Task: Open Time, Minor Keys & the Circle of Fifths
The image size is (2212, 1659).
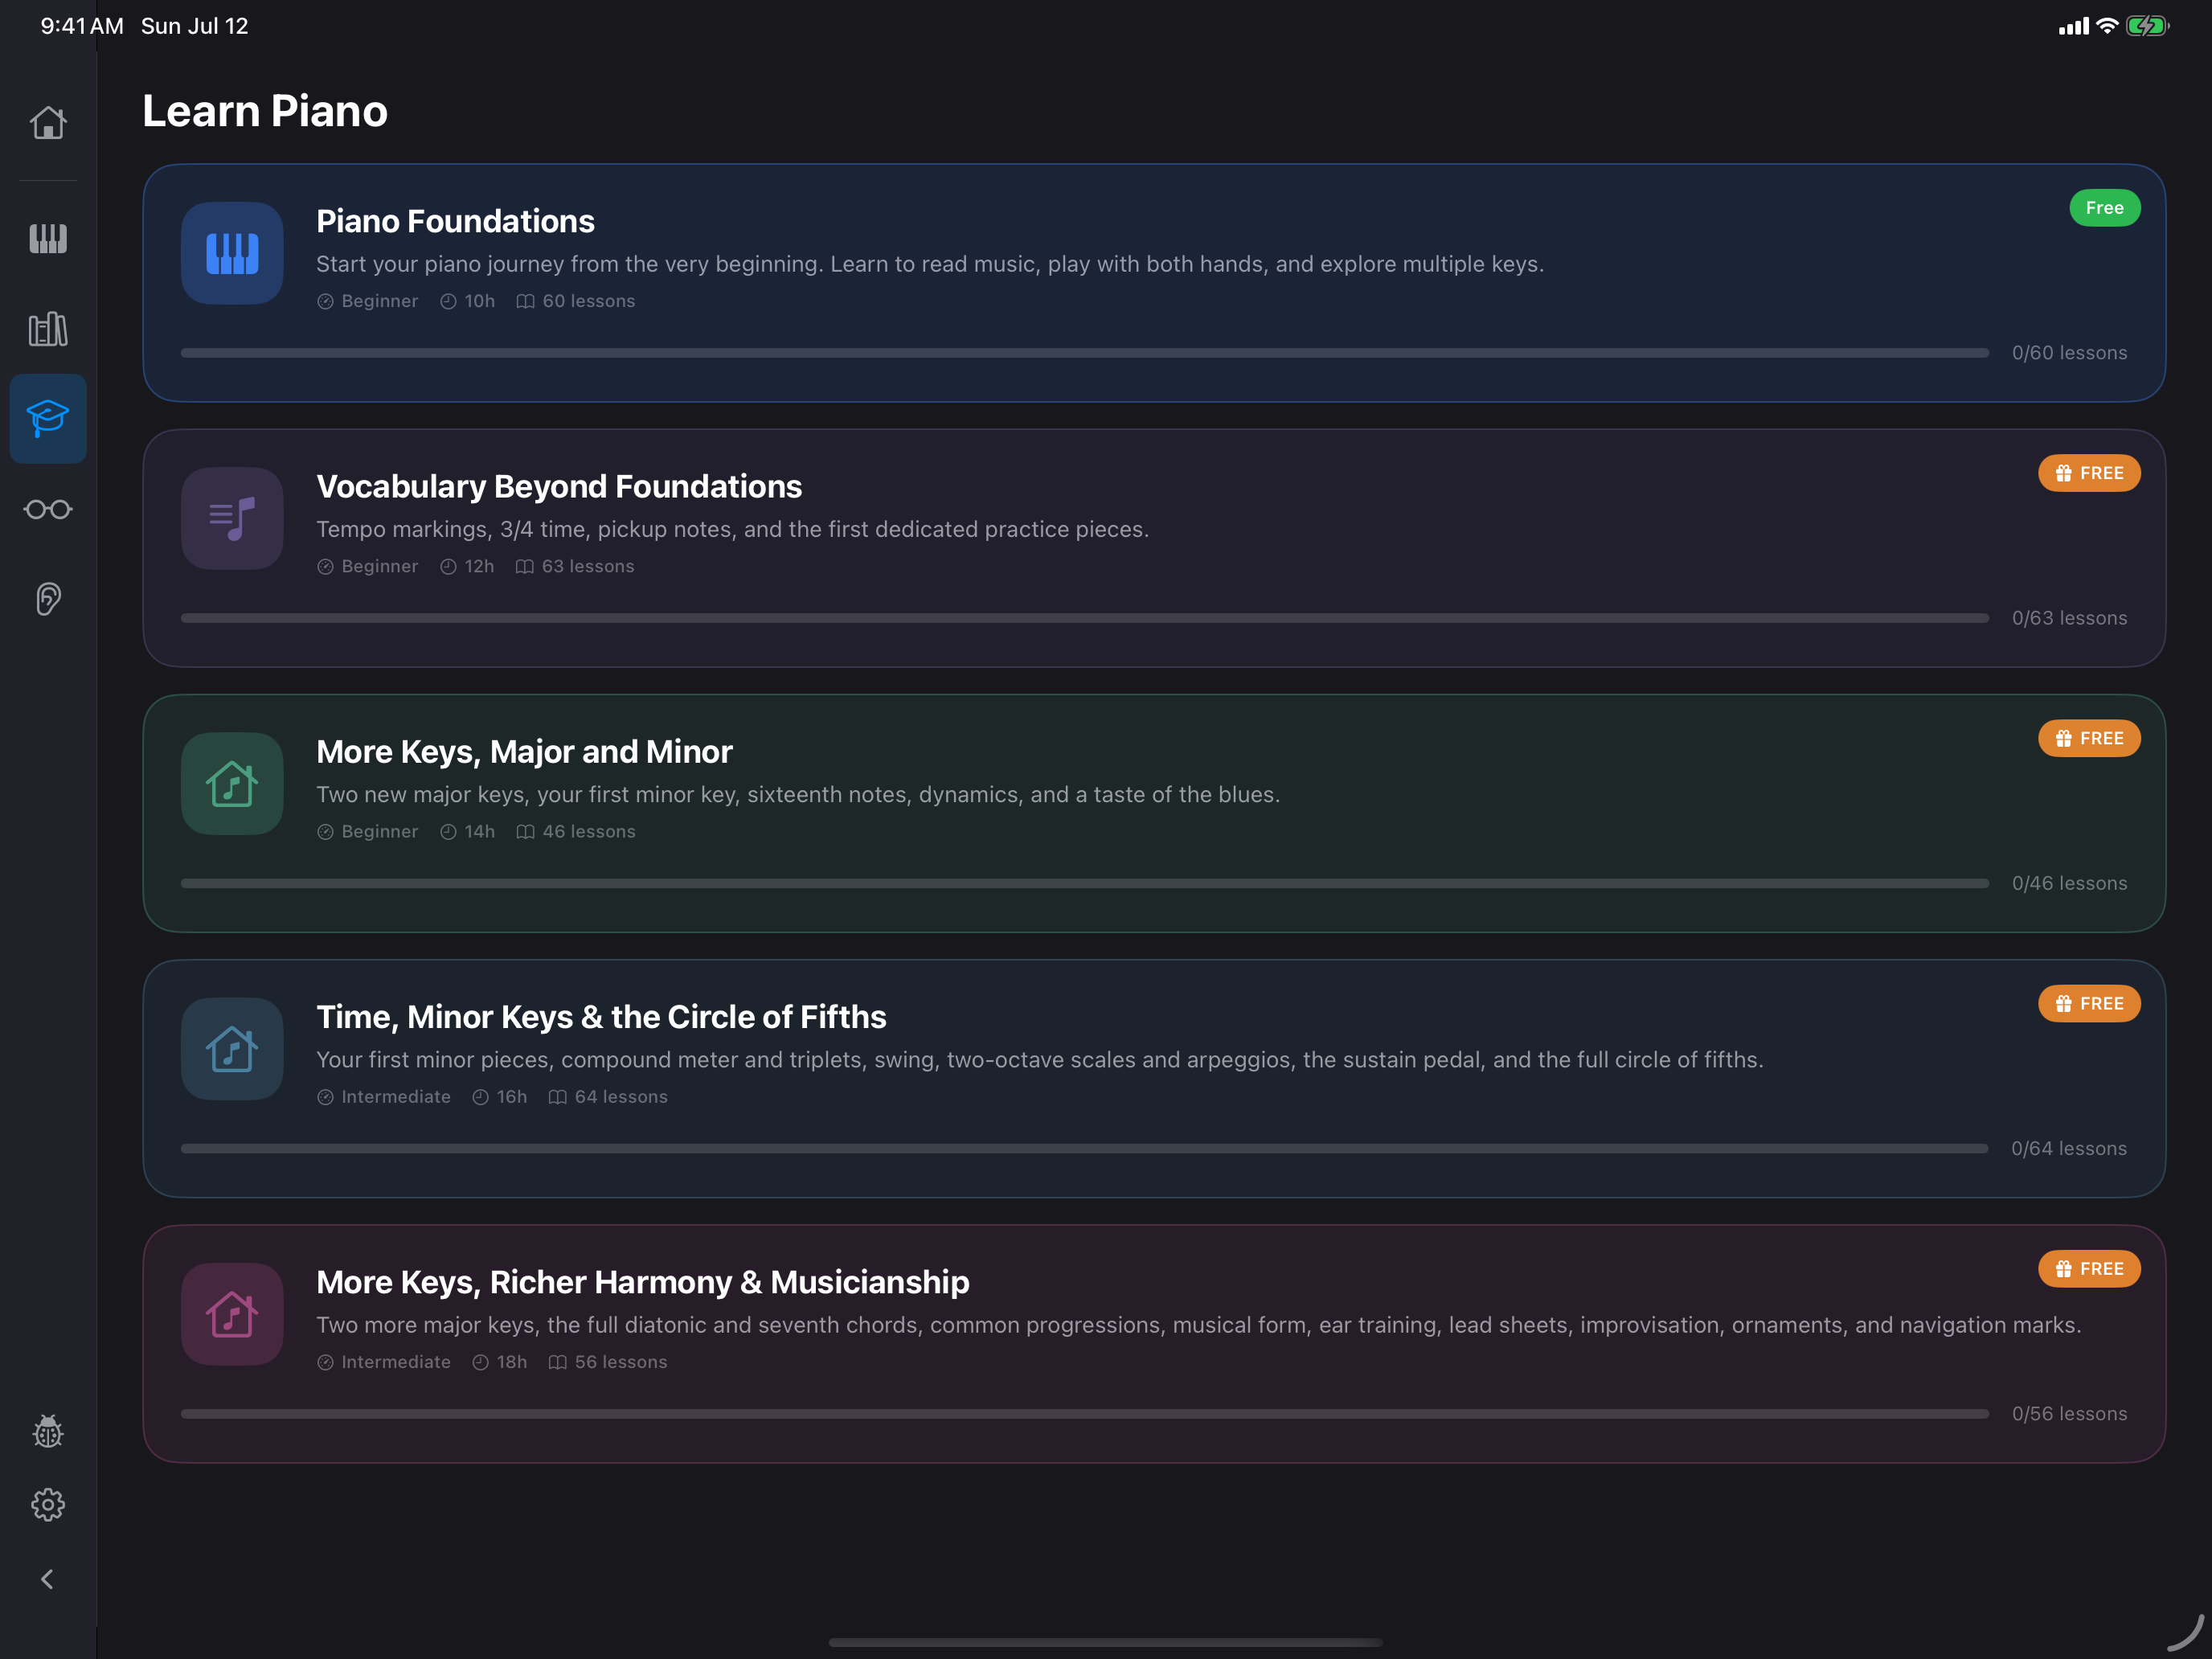Action: pos(601,1017)
